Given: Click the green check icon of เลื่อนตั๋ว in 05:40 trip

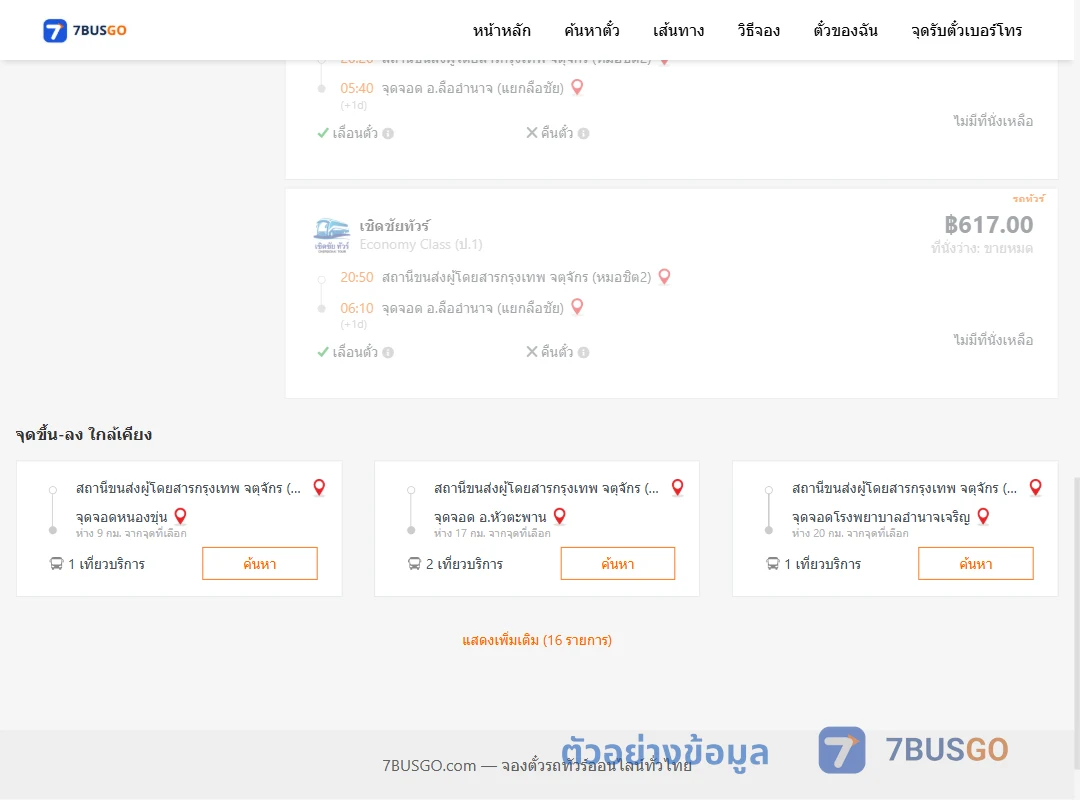Looking at the screenshot, I should click(322, 133).
